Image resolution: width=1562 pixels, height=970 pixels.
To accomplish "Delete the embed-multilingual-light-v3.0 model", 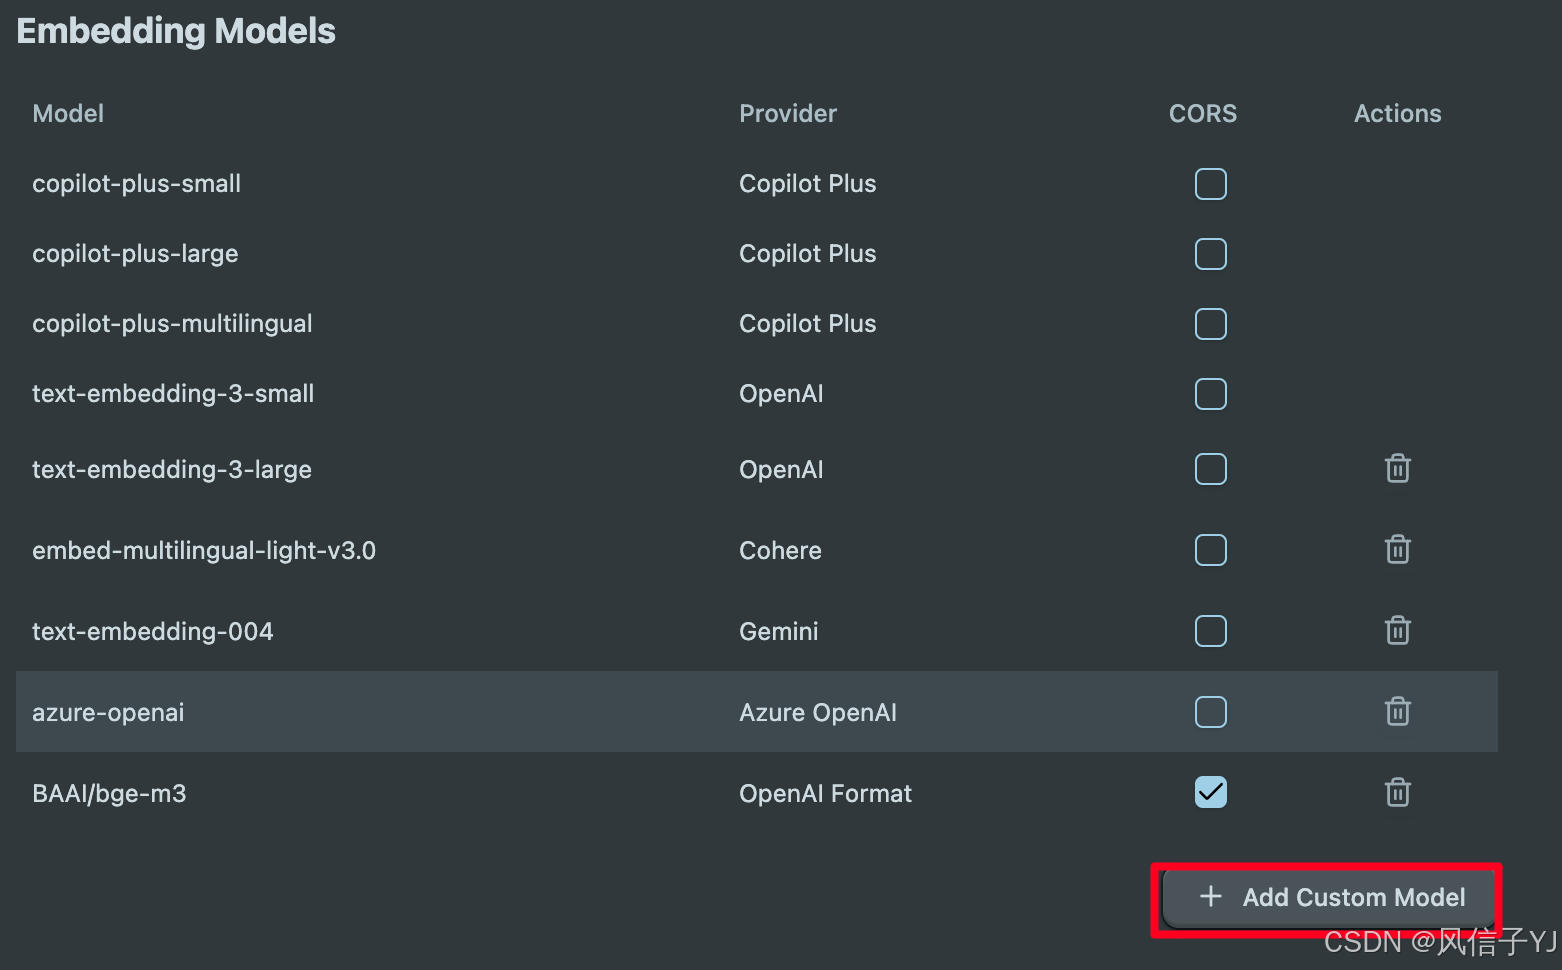I will [1397, 549].
